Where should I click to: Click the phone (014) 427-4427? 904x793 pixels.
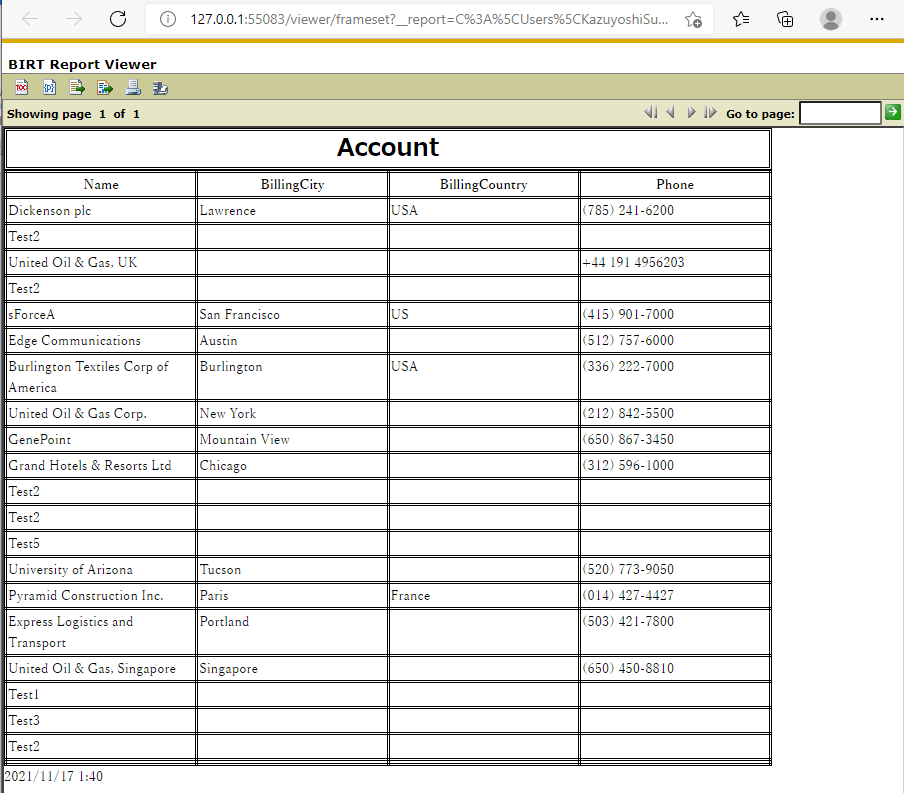coord(628,595)
